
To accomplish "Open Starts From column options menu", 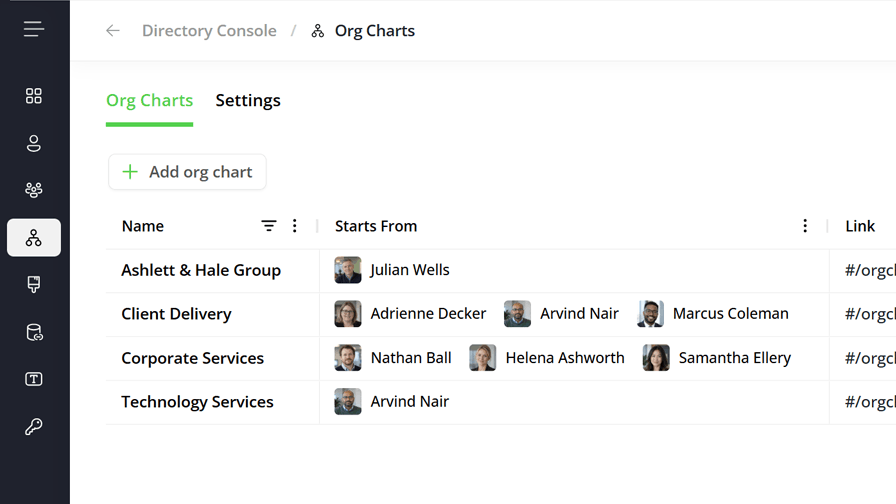I will click(x=805, y=226).
